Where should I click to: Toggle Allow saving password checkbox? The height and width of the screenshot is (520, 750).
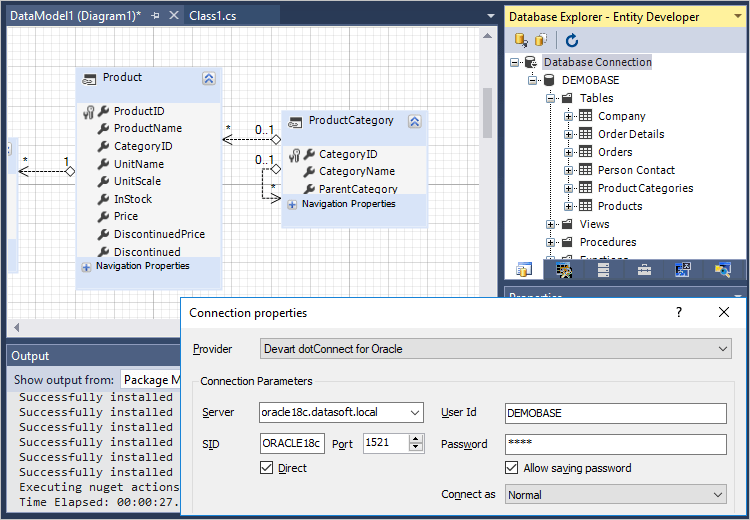click(511, 467)
